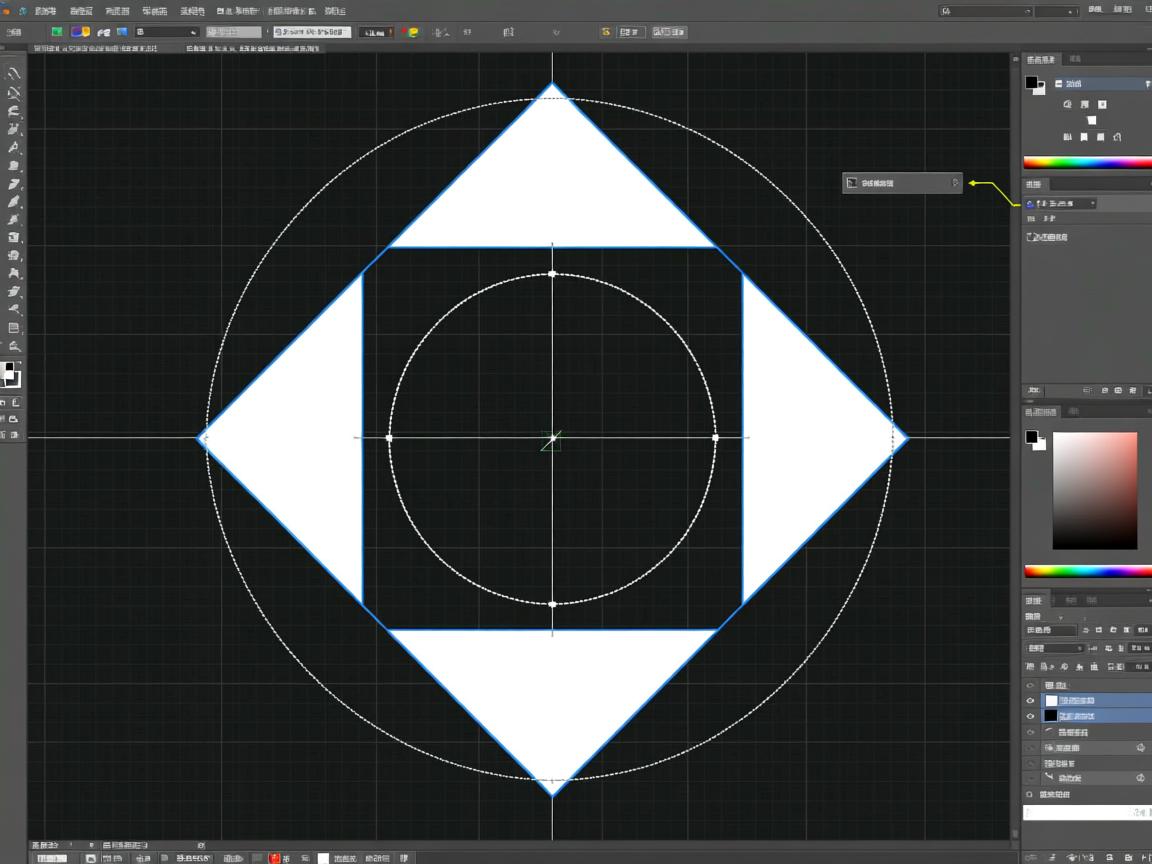Click the purple and yellow options bar icon
Screen dimensions: 1152x864
[80, 32]
